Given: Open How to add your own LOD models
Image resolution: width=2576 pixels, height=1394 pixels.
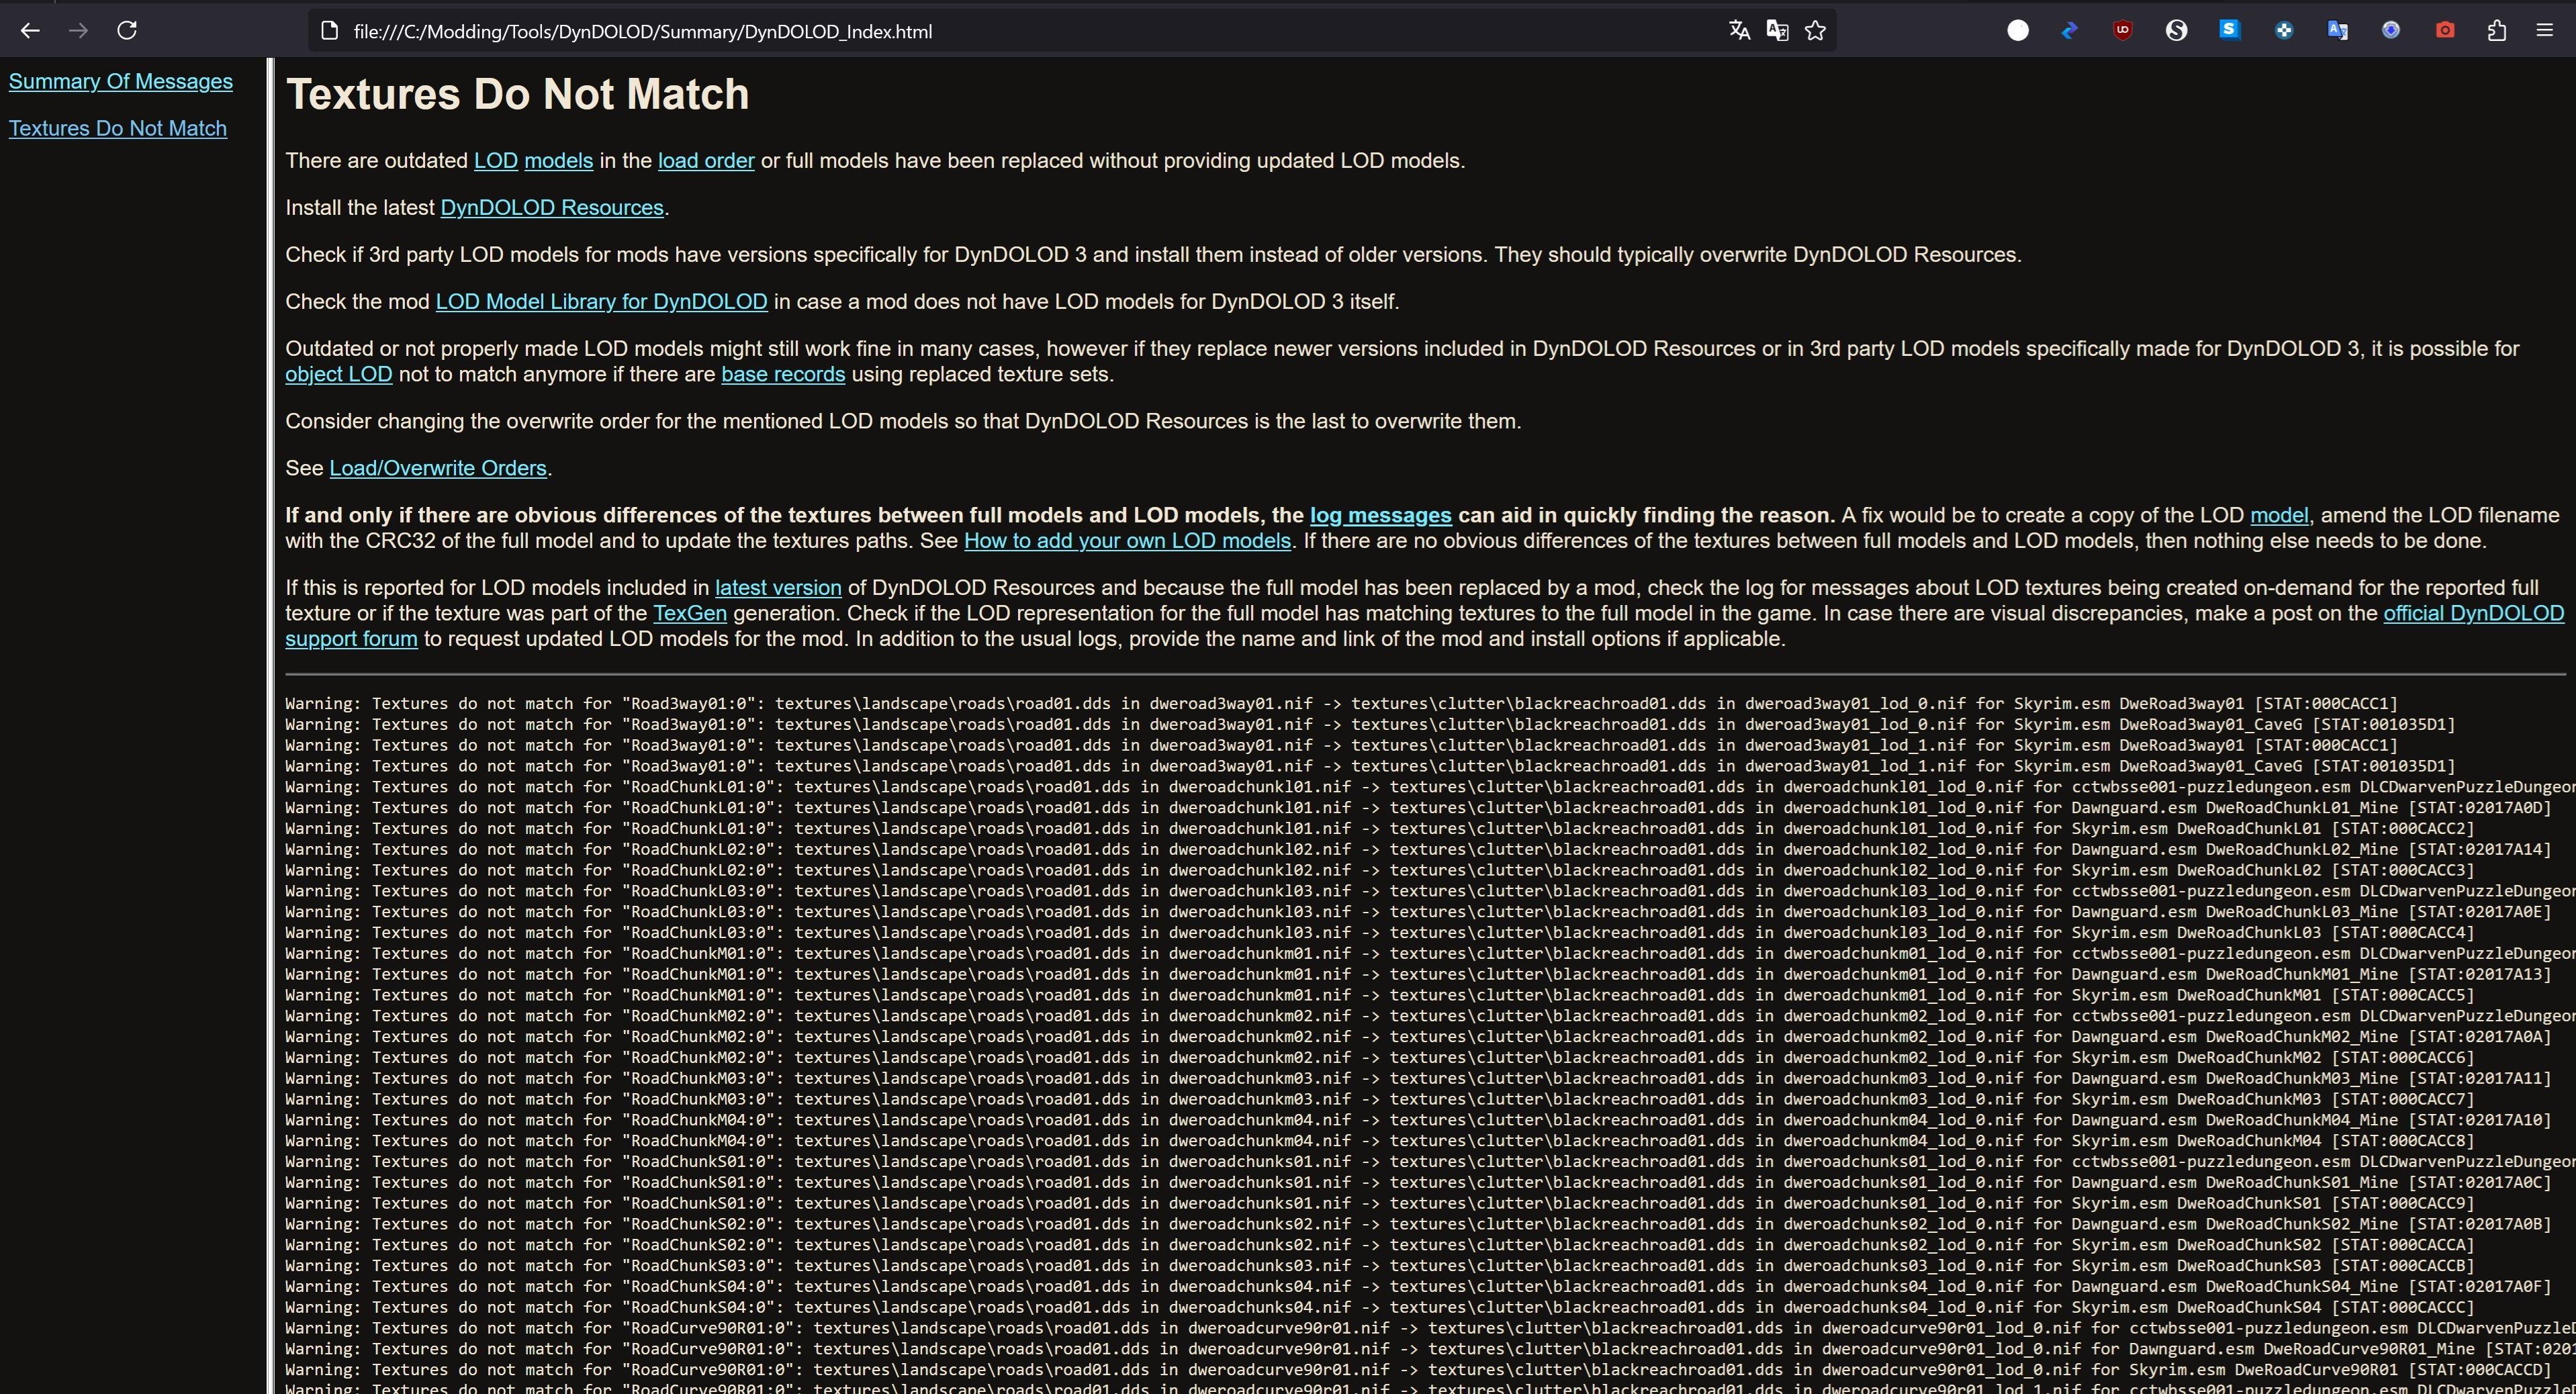Looking at the screenshot, I should pyautogui.click(x=1127, y=541).
